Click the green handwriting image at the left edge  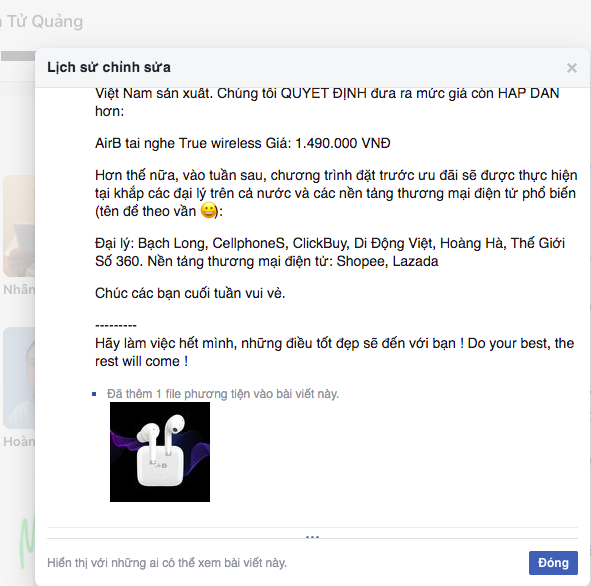pos(26,543)
